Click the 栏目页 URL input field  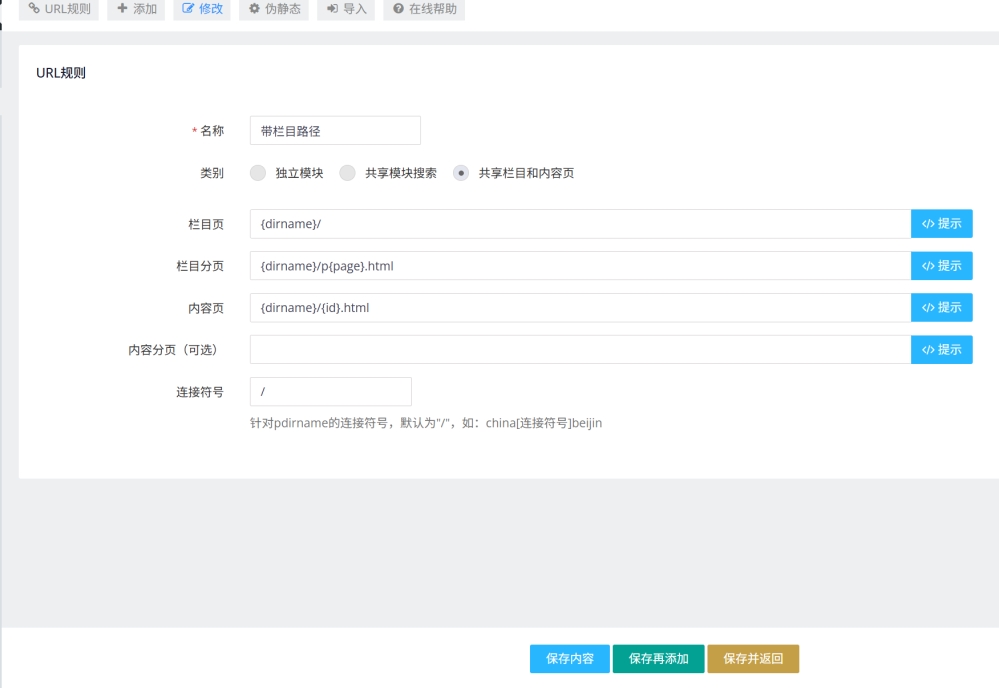(x=580, y=224)
